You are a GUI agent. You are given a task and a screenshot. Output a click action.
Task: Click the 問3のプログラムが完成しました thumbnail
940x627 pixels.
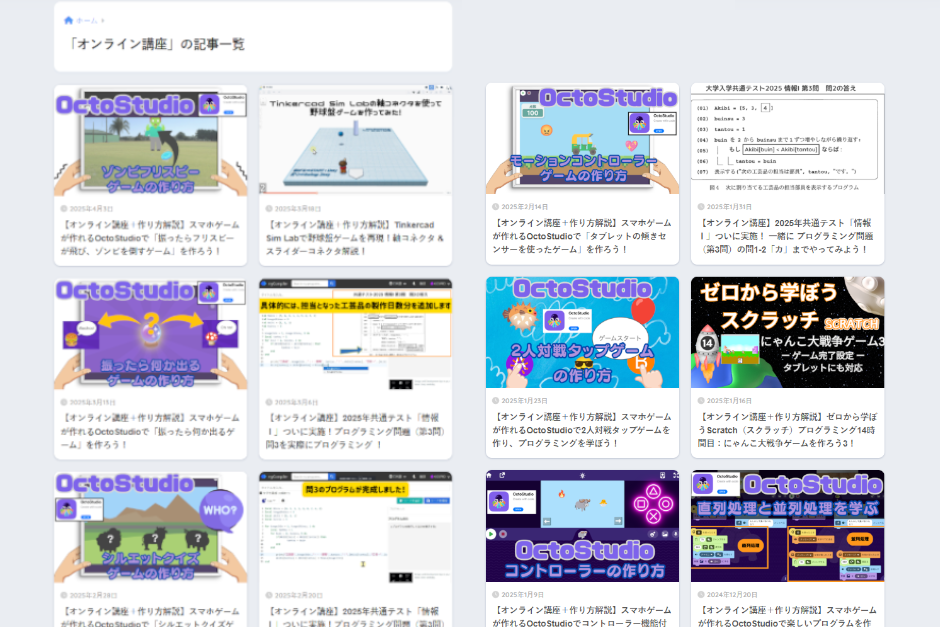pyautogui.click(x=355, y=527)
